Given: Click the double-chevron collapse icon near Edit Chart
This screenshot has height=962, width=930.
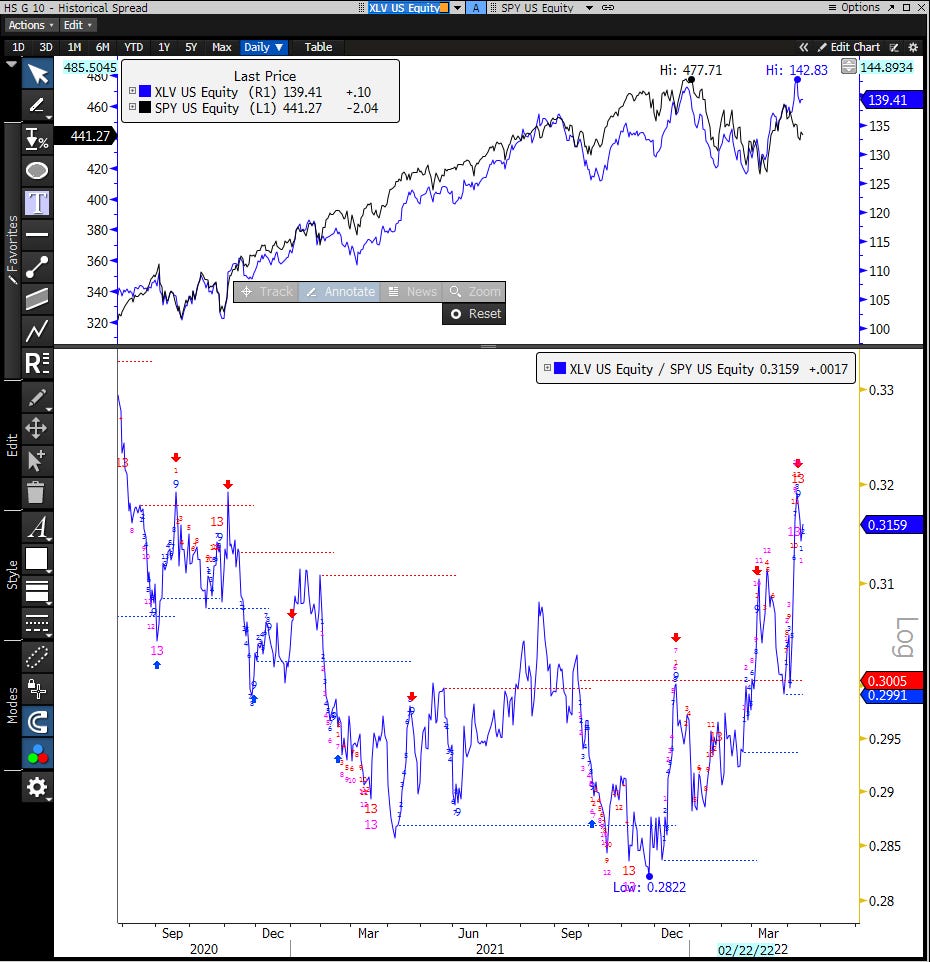Looking at the screenshot, I should pyautogui.click(x=804, y=47).
